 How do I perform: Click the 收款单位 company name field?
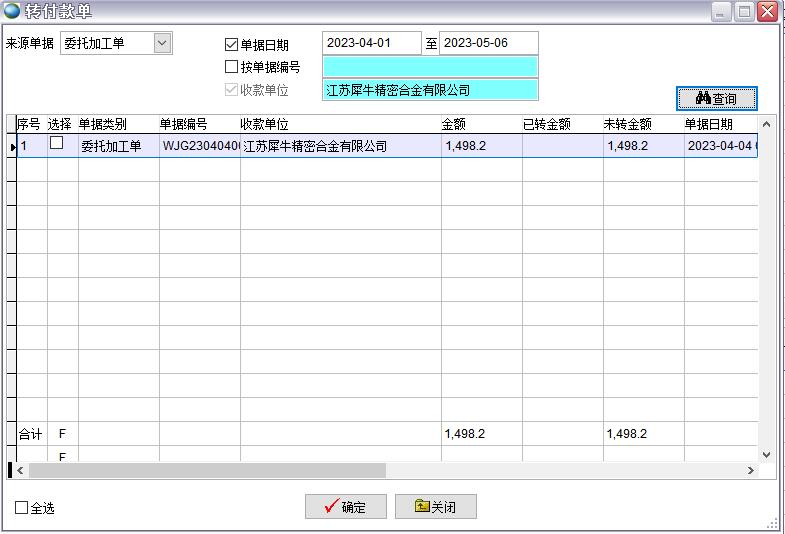[x=429, y=90]
